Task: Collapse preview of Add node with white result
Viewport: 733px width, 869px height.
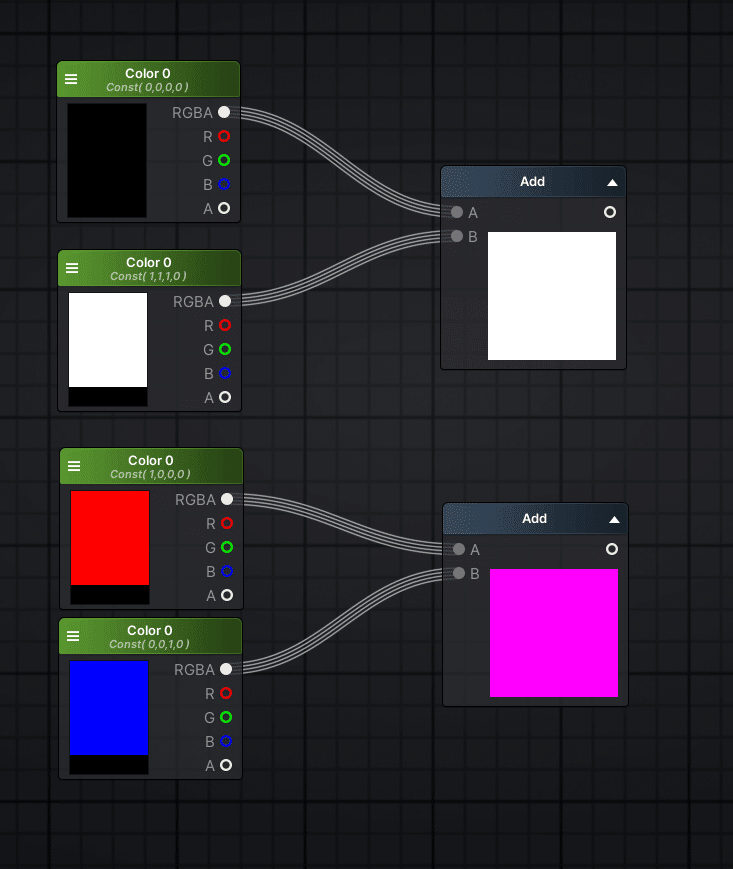Action: click(x=612, y=182)
